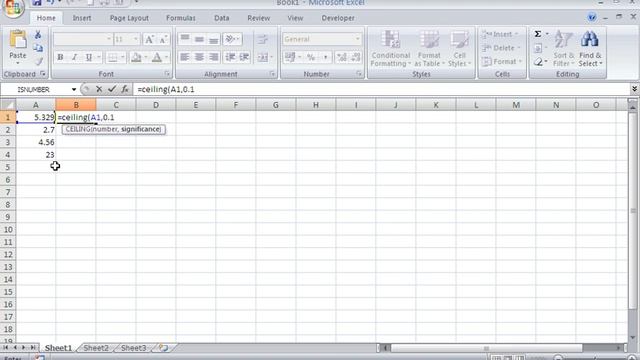Click the Select All corner button
Image resolution: width=640 pixels, height=360 pixels.
8,105
